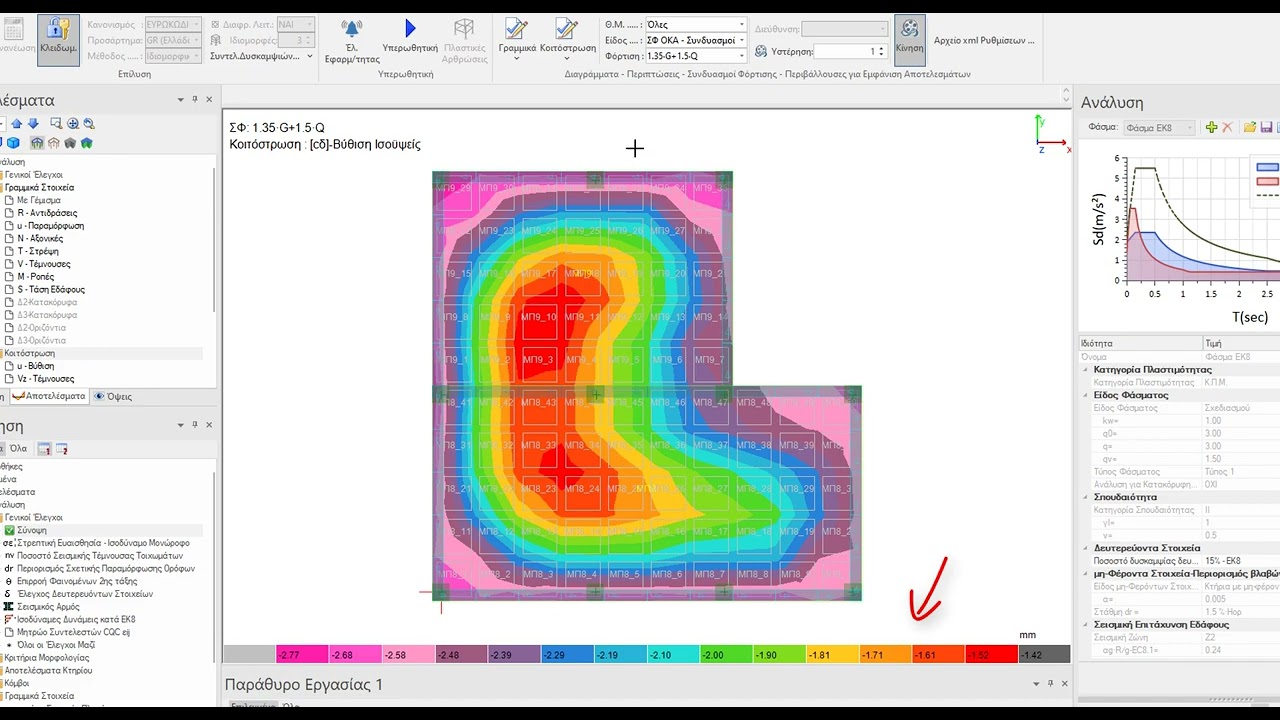This screenshot has height=720, width=1280.
Task: Open the Φάσμα ΕΚ8 combo box
Action: [1160, 128]
